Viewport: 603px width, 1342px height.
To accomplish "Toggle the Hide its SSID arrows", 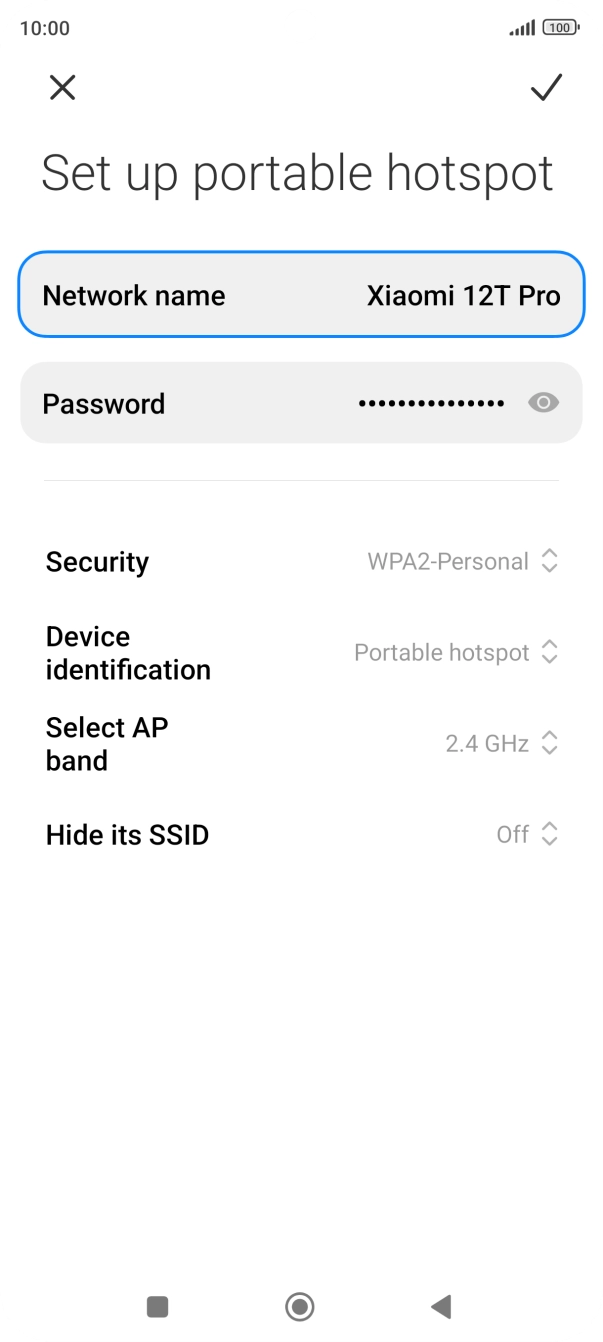I will click(x=549, y=834).
